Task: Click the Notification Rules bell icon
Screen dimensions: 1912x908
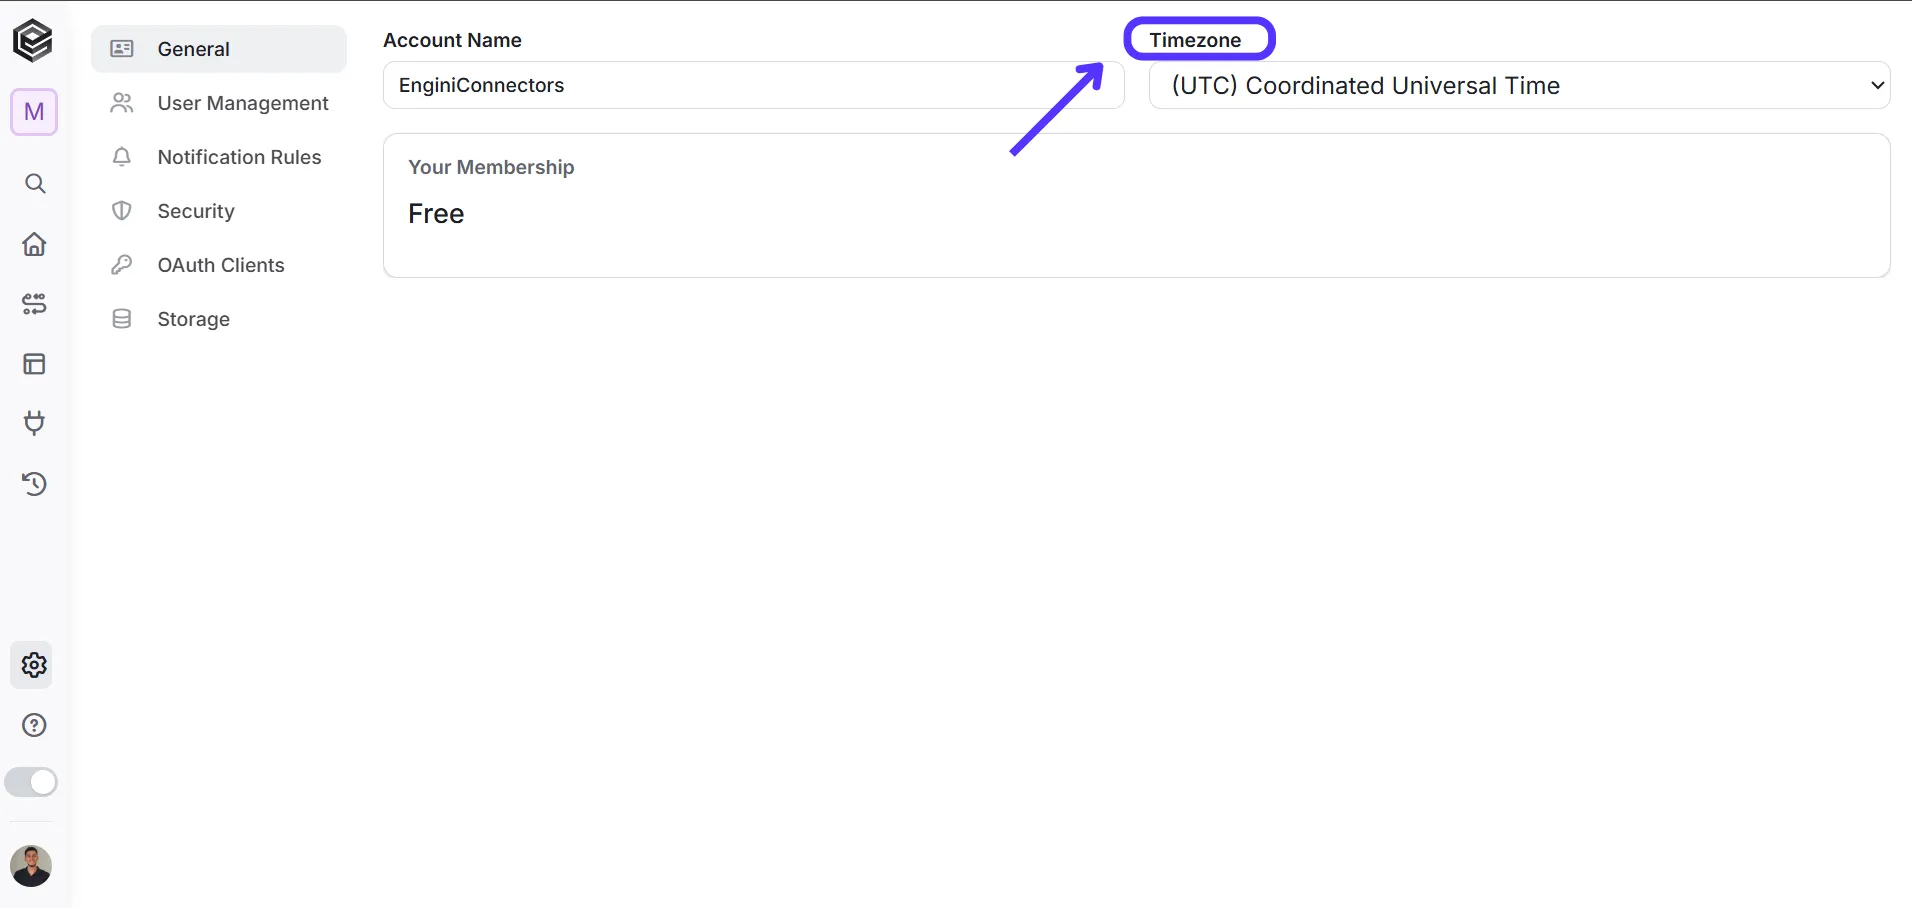Action: 122,157
